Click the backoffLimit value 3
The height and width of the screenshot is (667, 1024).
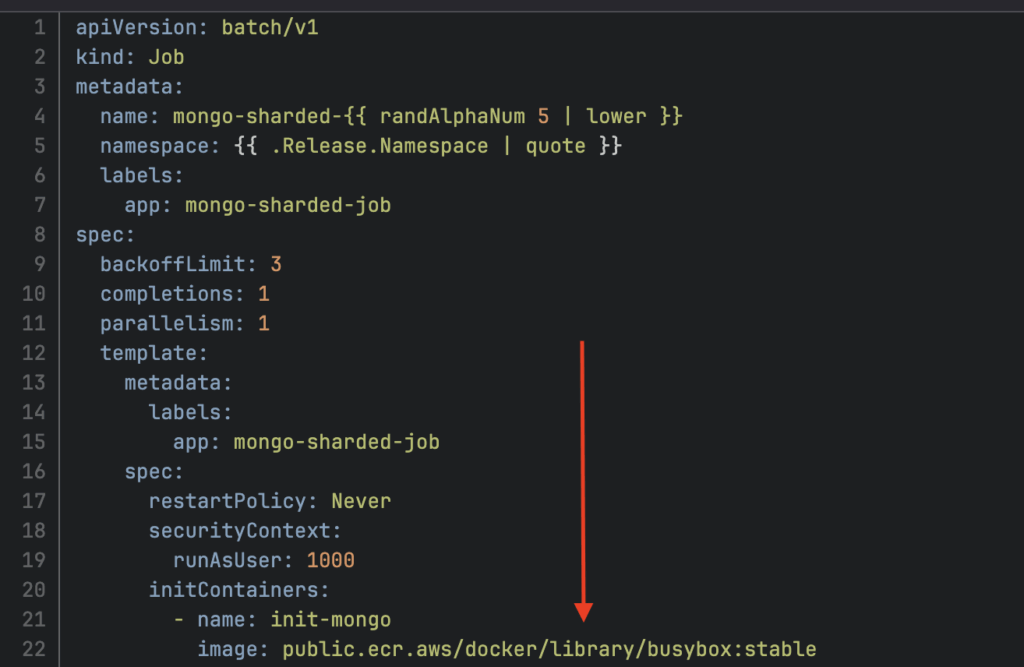click(x=276, y=265)
